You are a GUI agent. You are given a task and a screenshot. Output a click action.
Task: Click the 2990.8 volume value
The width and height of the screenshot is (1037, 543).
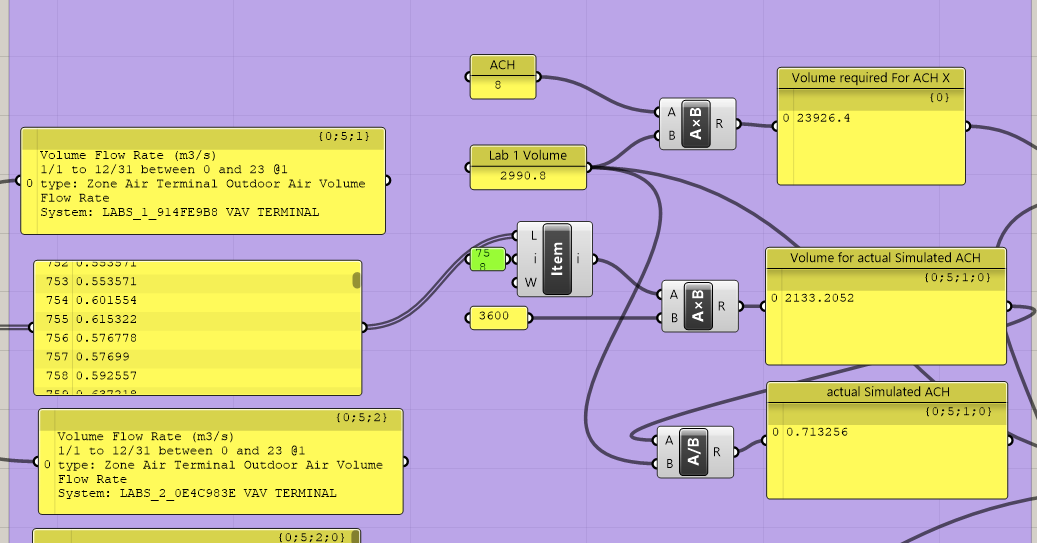tap(528, 177)
